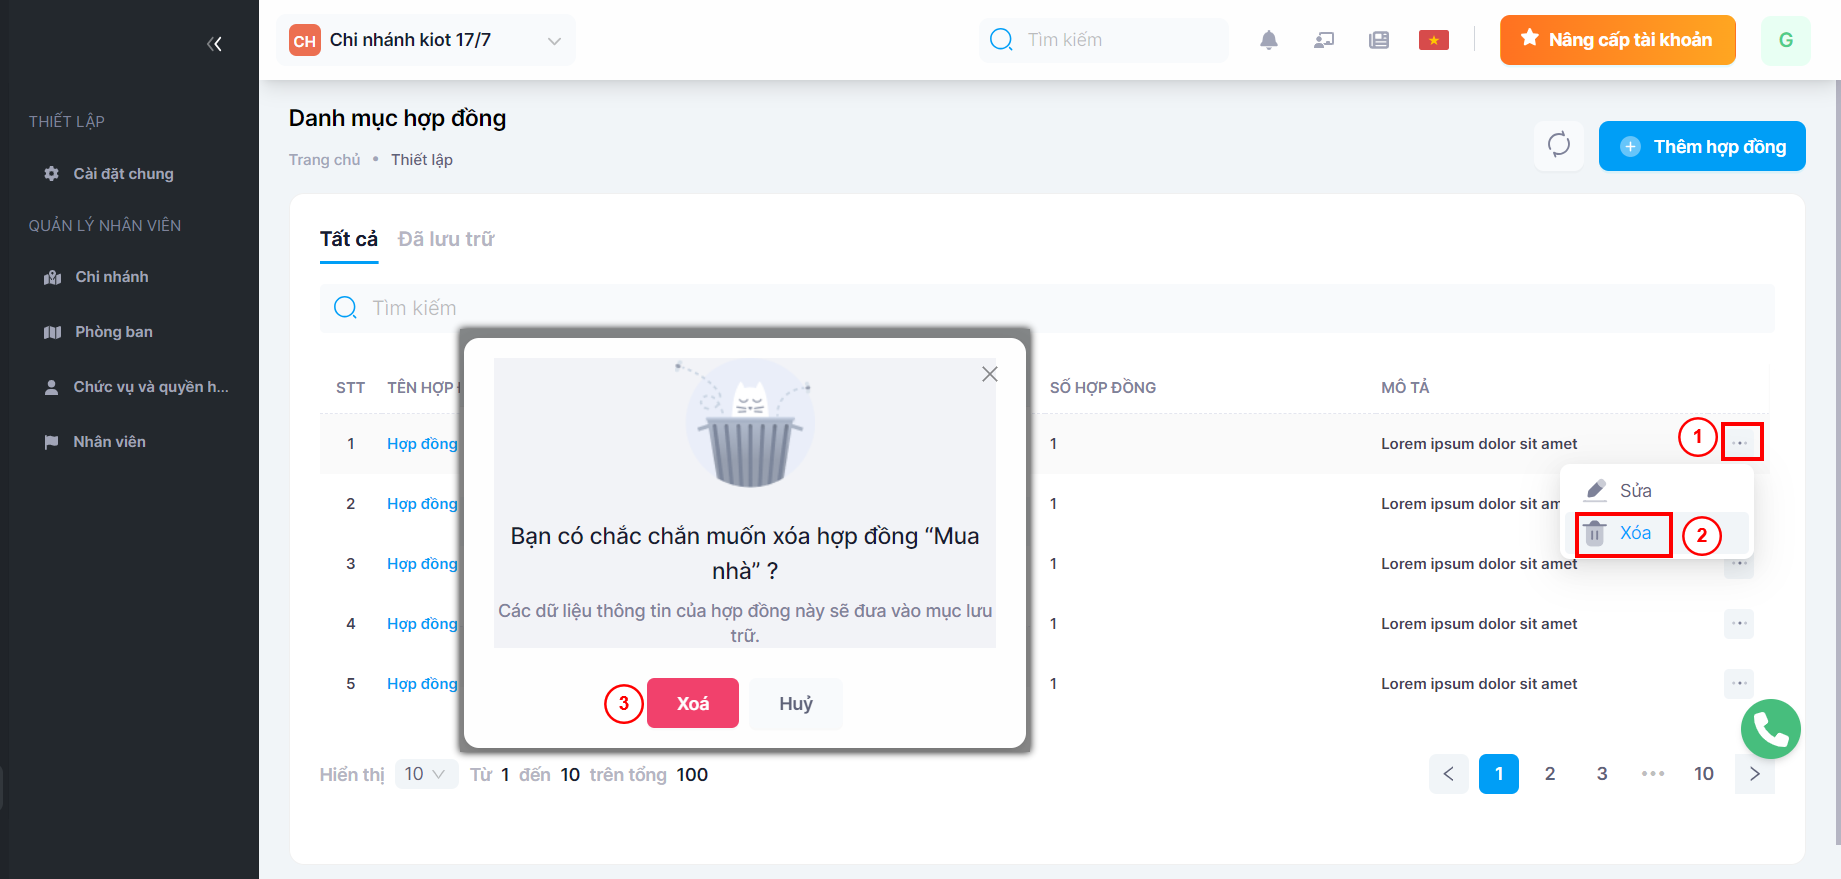
Task: Collapse the sidebar with double-chevron icon
Action: click(x=214, y=44)
